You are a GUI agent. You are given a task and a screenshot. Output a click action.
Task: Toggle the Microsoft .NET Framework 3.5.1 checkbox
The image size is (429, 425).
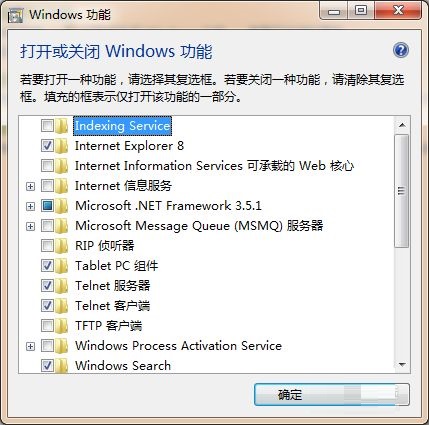(47, 206)
